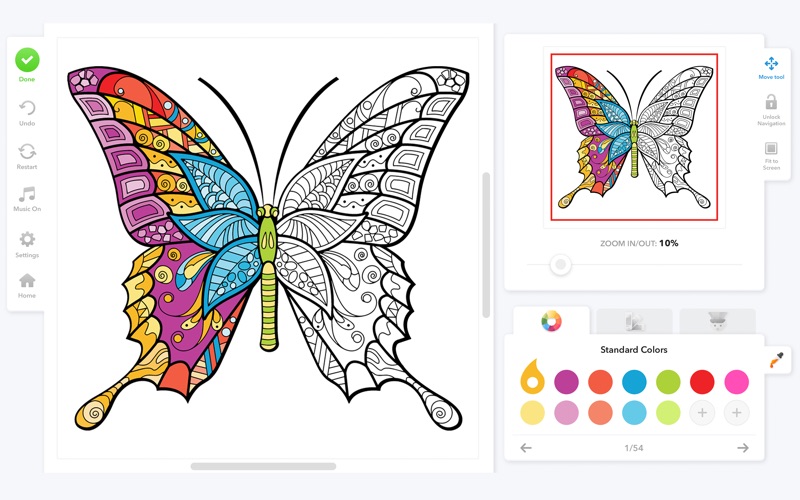The image size is (800, 500).
Task: Add custom color in last plus slot
Action: point(736,413)
